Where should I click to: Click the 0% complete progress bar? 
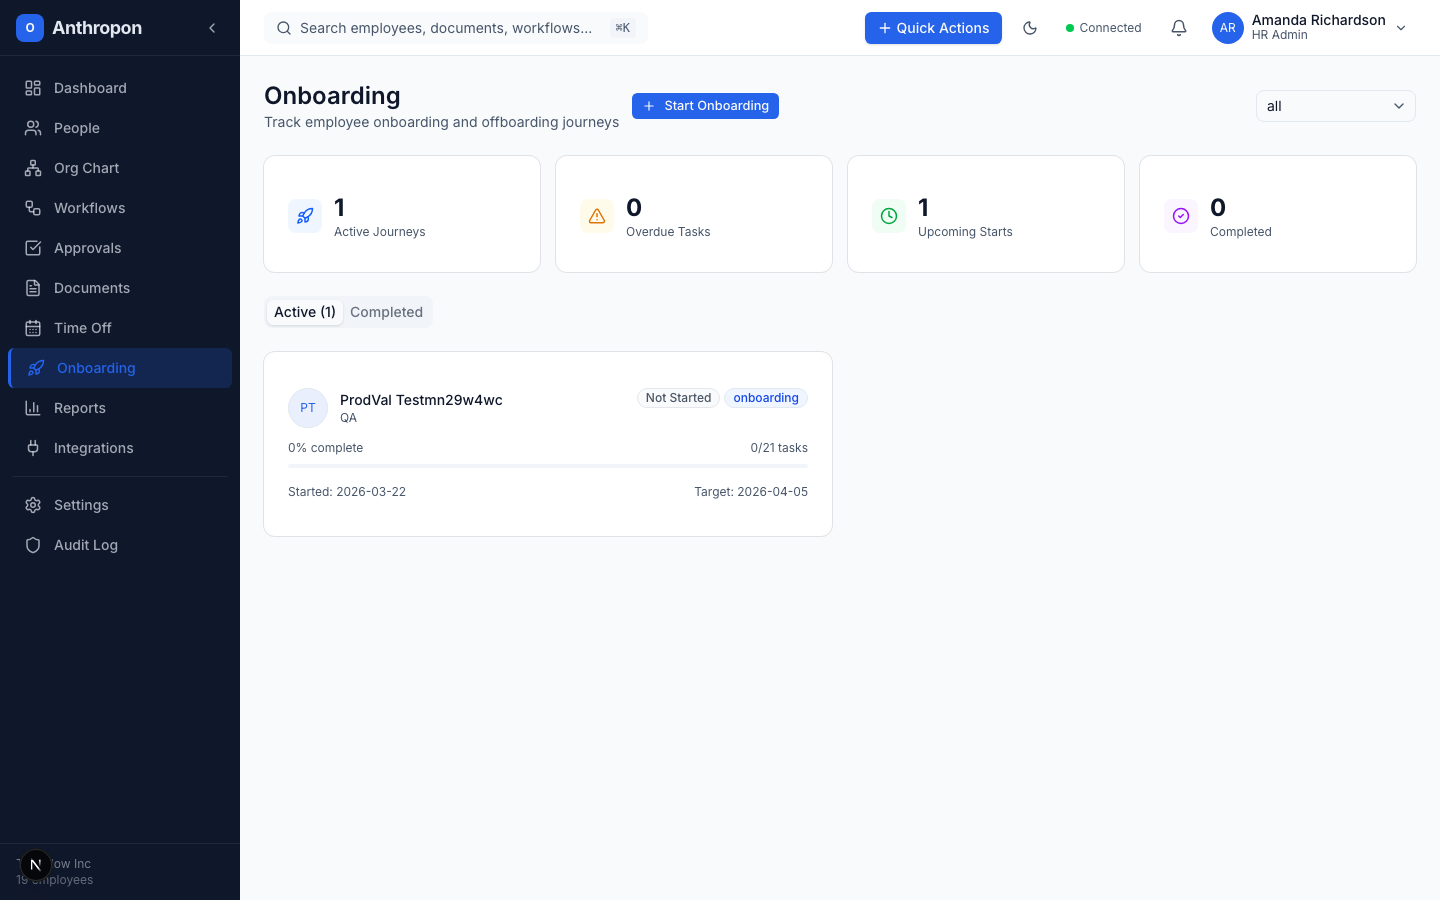pyautogui.click(x=547, y=464)
